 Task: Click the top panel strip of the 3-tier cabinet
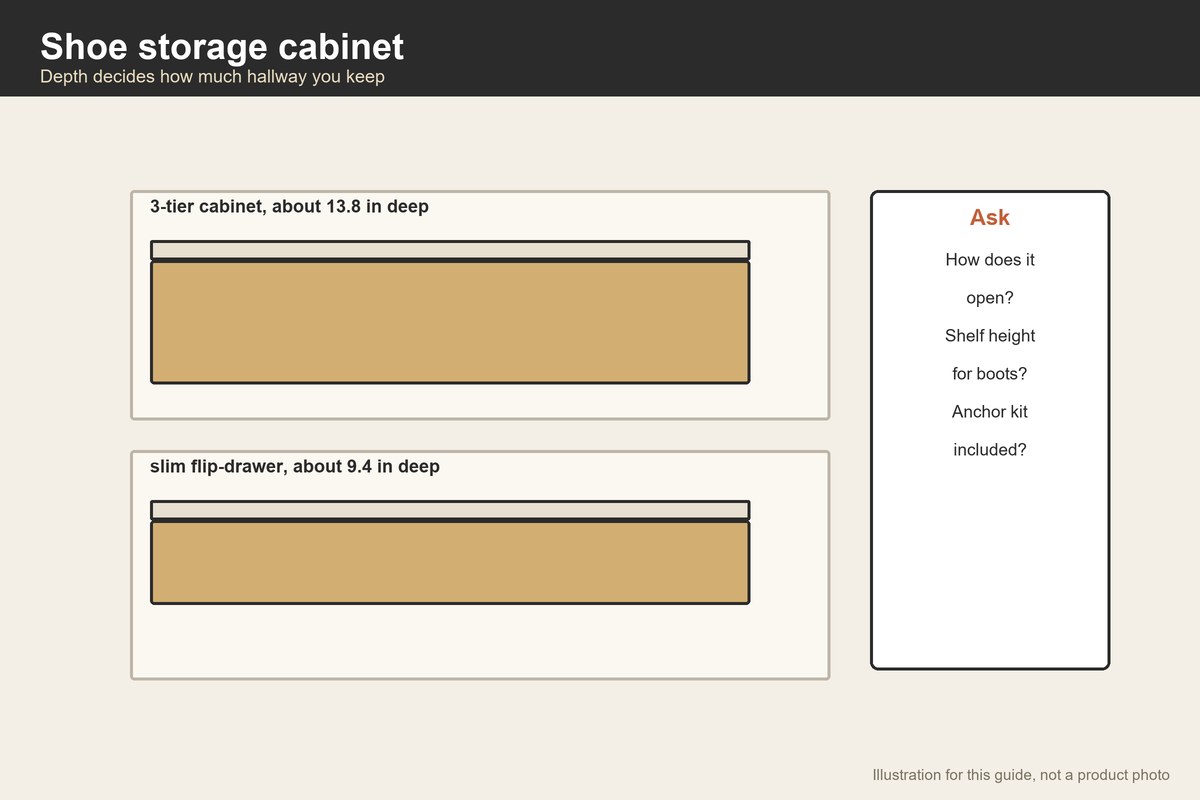point(450,250)
